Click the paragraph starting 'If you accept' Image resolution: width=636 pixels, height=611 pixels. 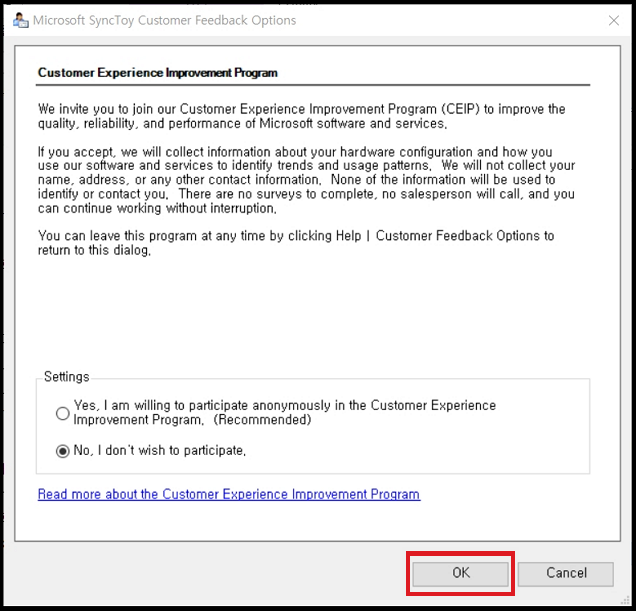(306, 180)
